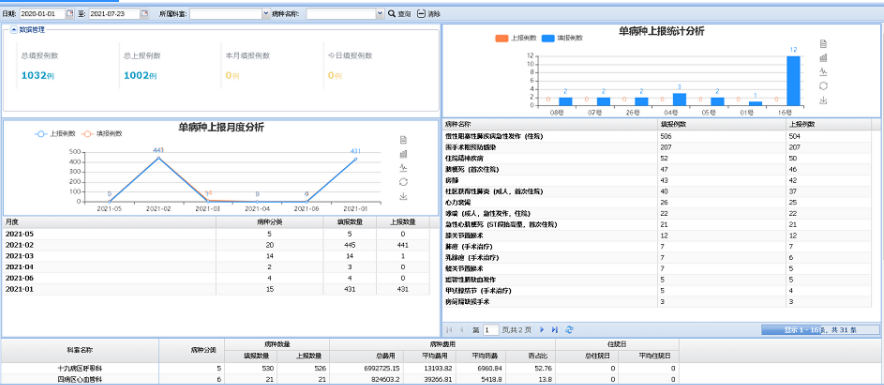Select the 2021-01 month row

click(216, 289)
